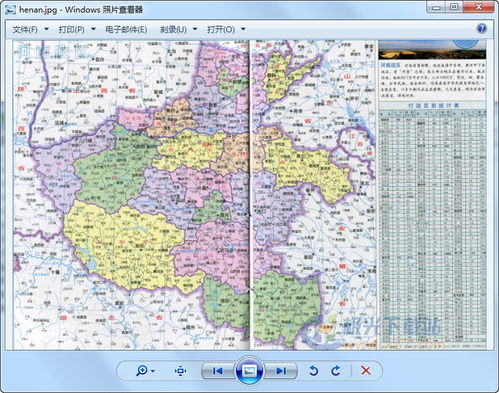This screenshot has width=499, height=393.
Task: Expand the 打印(P) dropdown arrow
Action: tap(93, 29)
